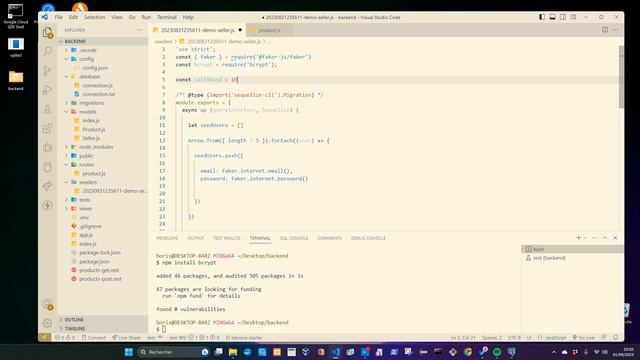This screenshot has width=640, height=360.
Task: Click Live Share in status bar
Action: 127,338
